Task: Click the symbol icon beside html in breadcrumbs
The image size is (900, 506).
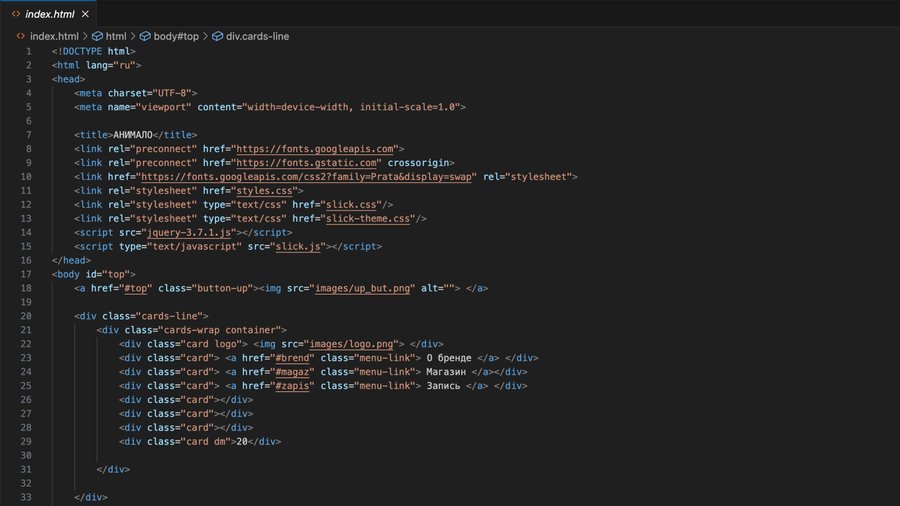Action: point(98,36)
